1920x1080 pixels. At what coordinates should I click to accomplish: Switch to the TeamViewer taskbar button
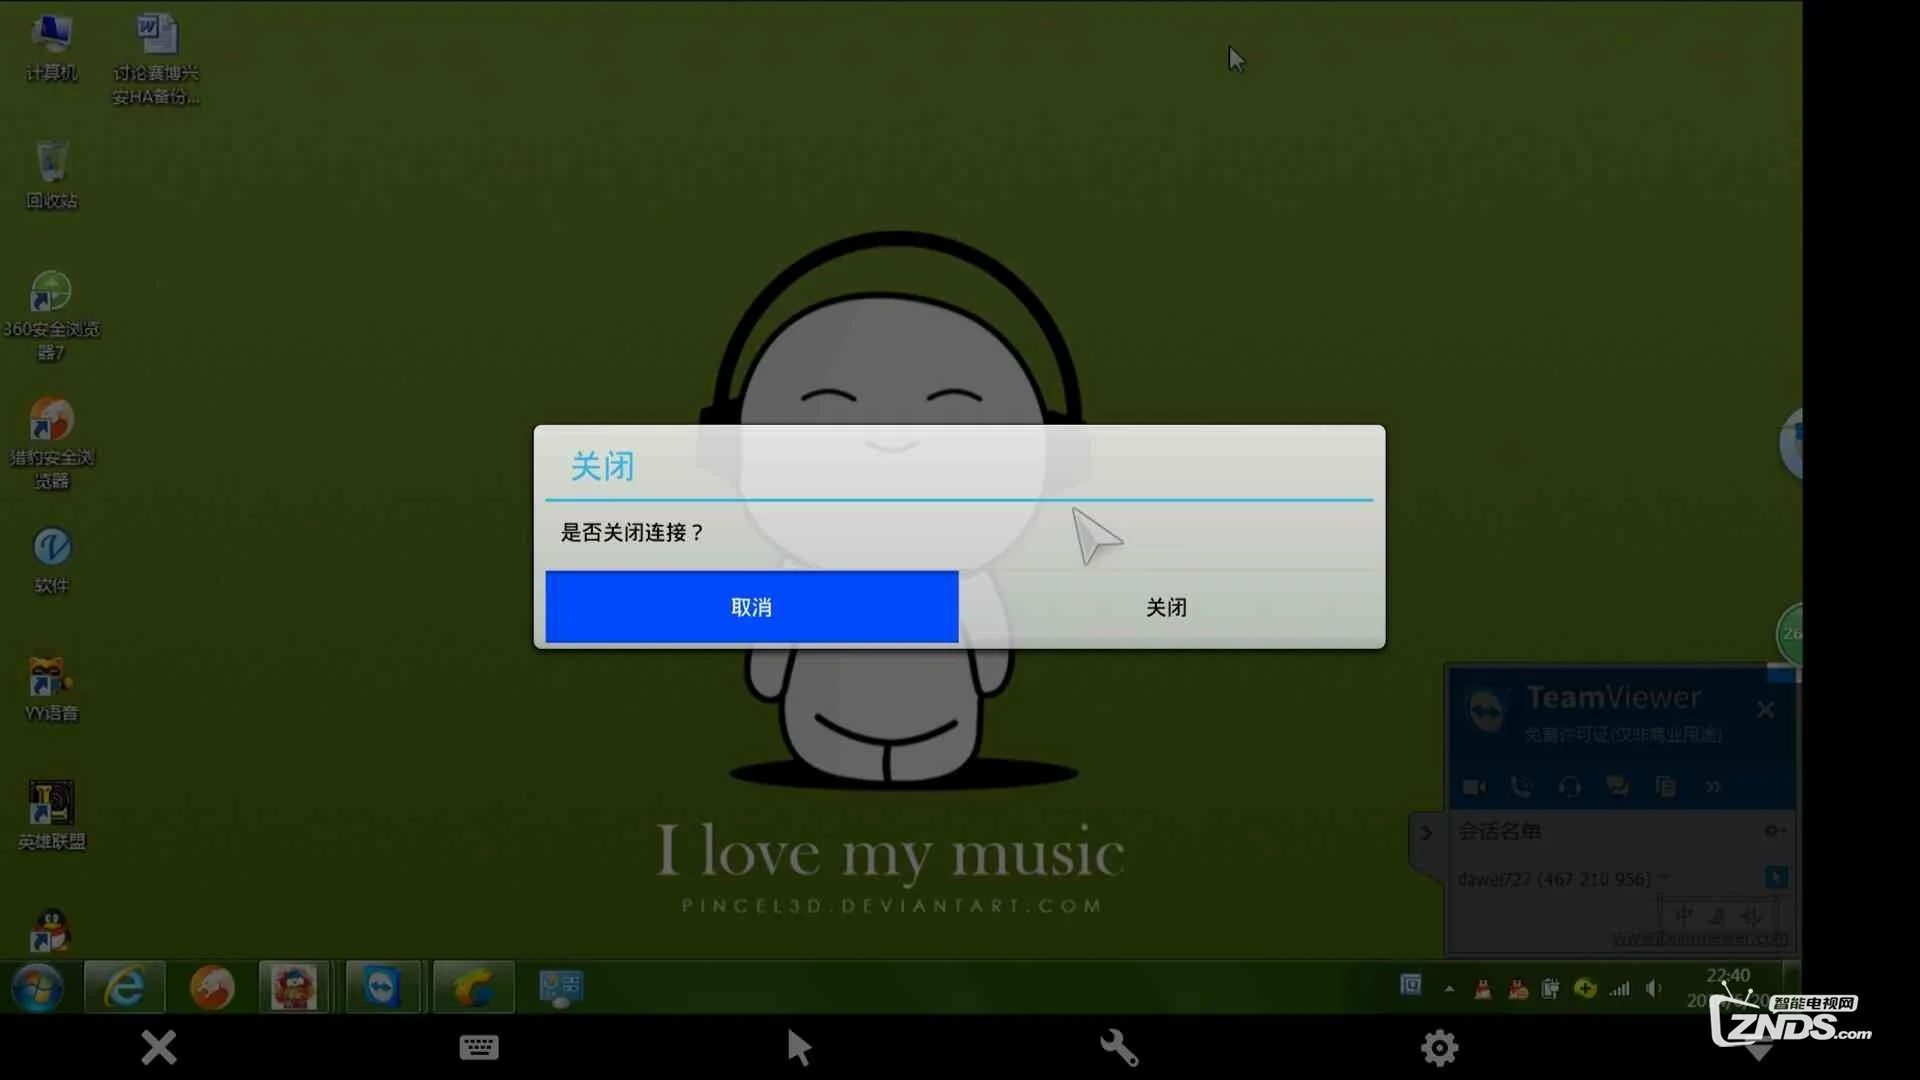[x=382, y=988]
